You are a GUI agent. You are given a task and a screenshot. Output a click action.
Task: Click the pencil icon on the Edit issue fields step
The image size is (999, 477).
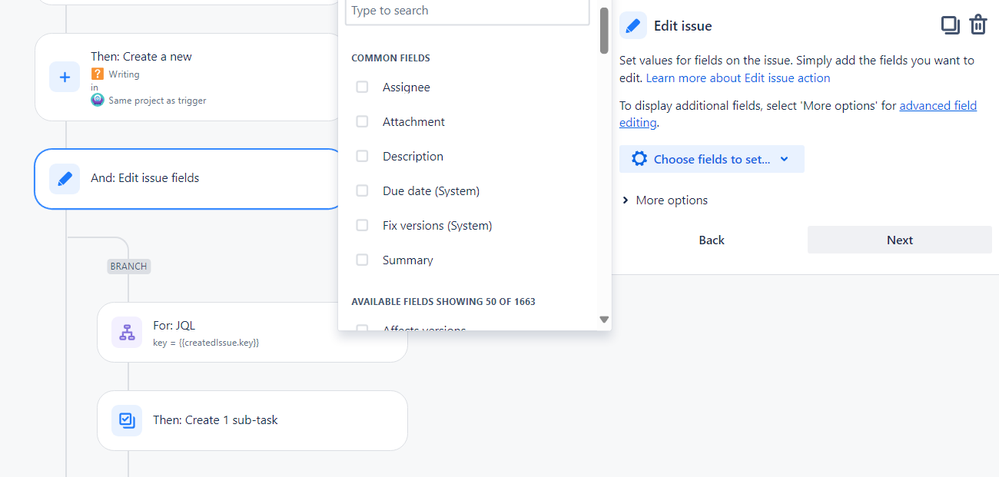pos(64,178)
